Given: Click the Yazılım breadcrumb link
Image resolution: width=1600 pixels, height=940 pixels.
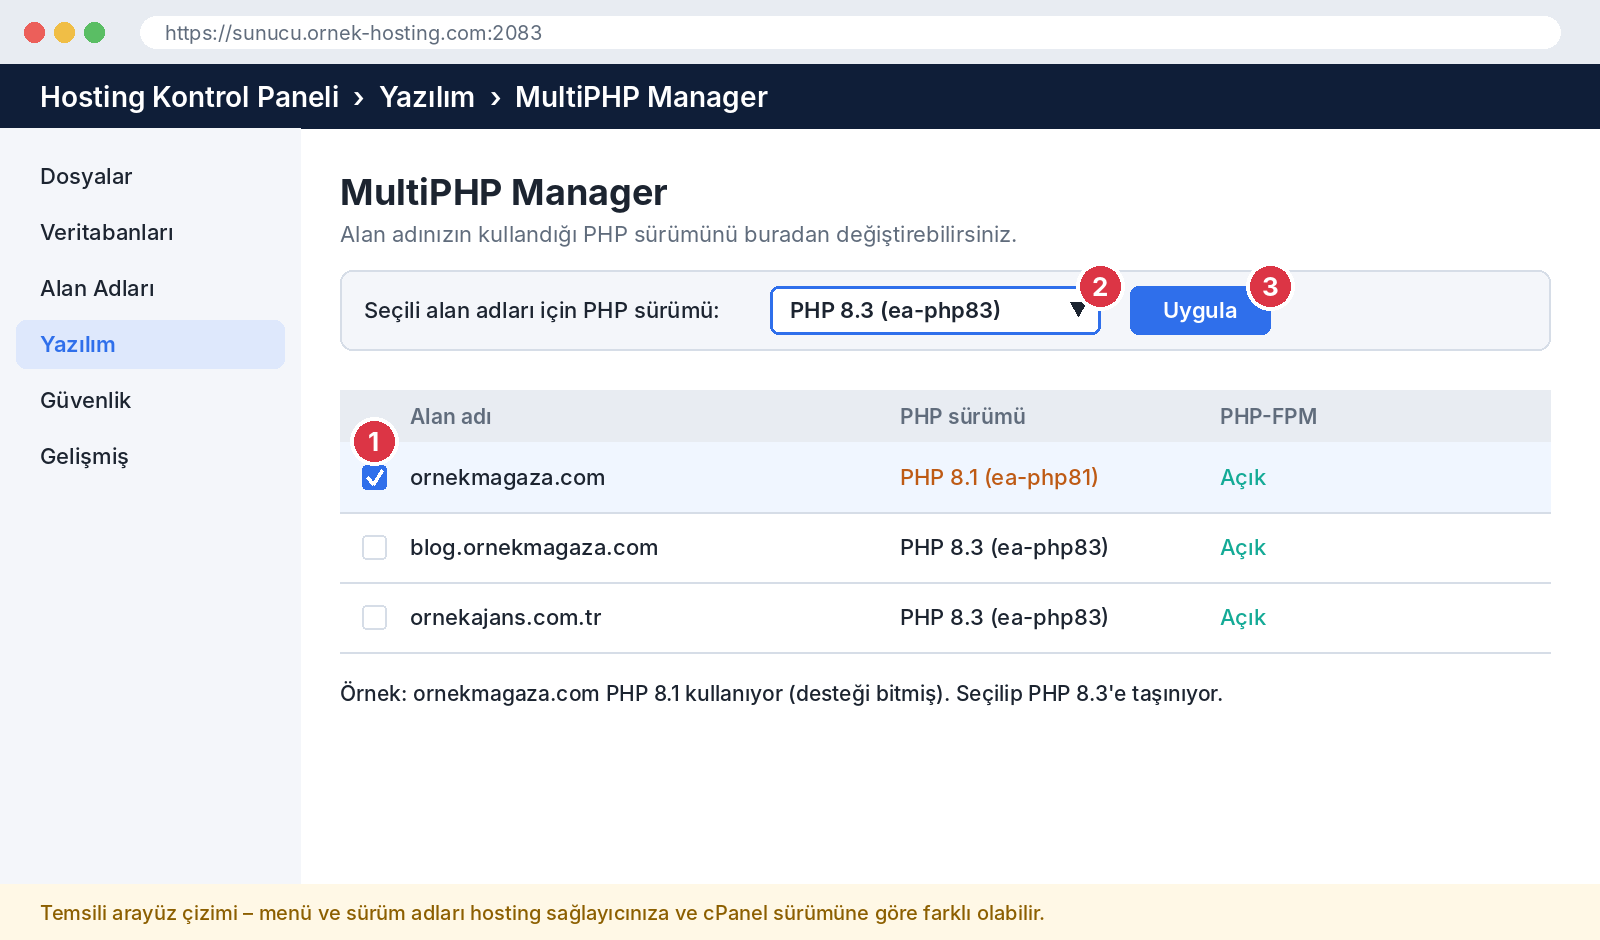Looking at the screenshot, I should [x=427, y=97].
